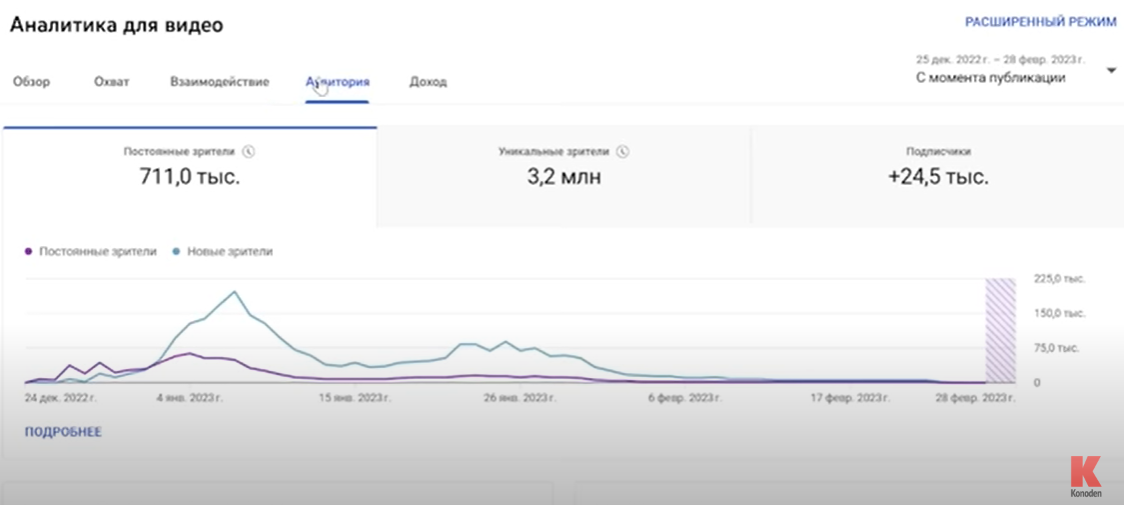Select the Постоянные зрители metric card
The image size is (1124, 505).
pos(190,176)
